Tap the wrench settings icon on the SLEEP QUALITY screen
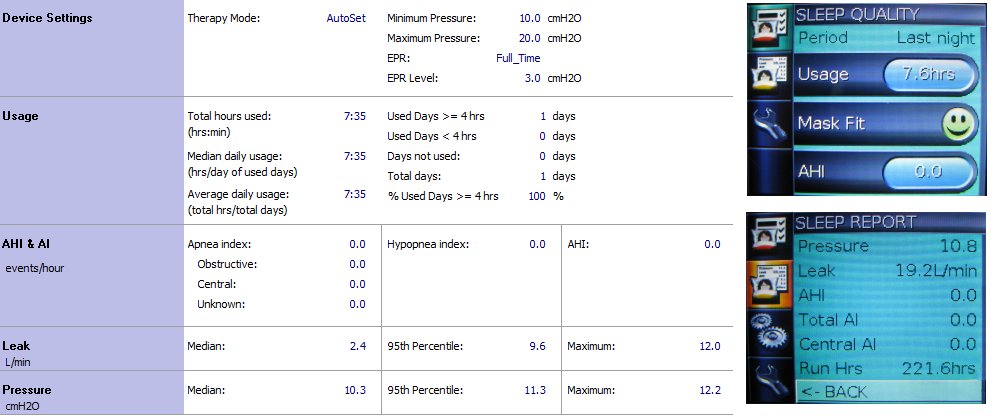 point(768,124)
